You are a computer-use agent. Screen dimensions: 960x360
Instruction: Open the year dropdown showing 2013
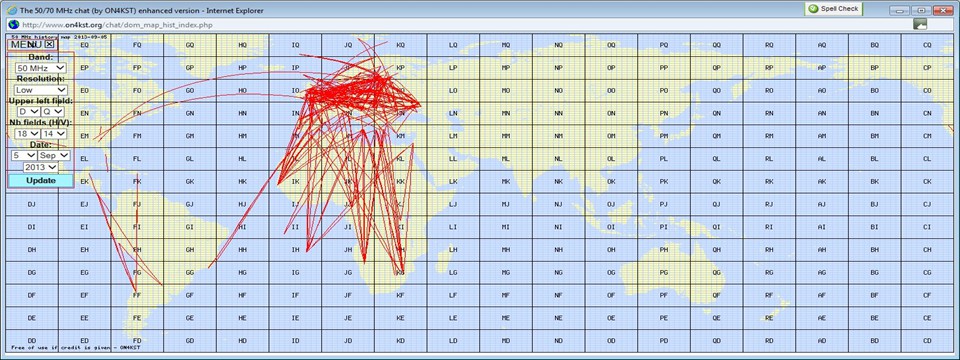pyautogui.click(x=40, y=167)
